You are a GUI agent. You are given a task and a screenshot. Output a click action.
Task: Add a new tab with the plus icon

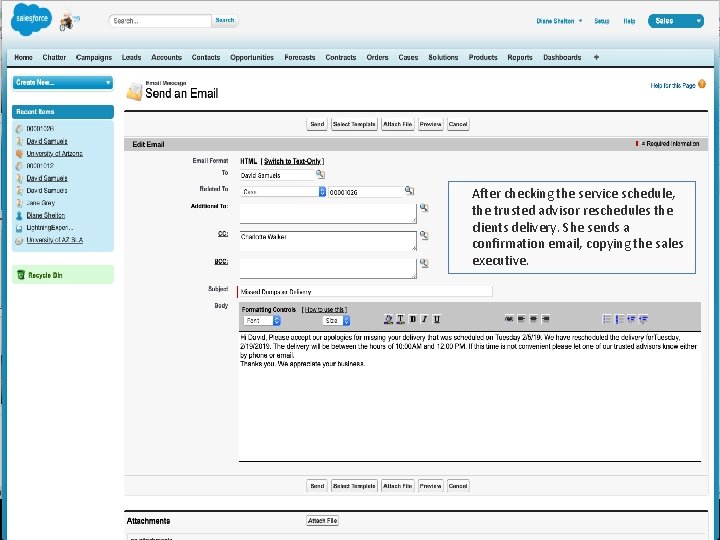596,57
